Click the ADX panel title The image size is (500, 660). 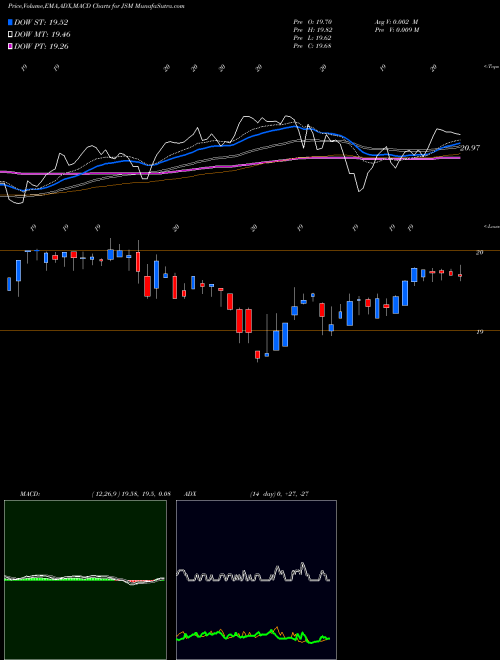(191, 494)
